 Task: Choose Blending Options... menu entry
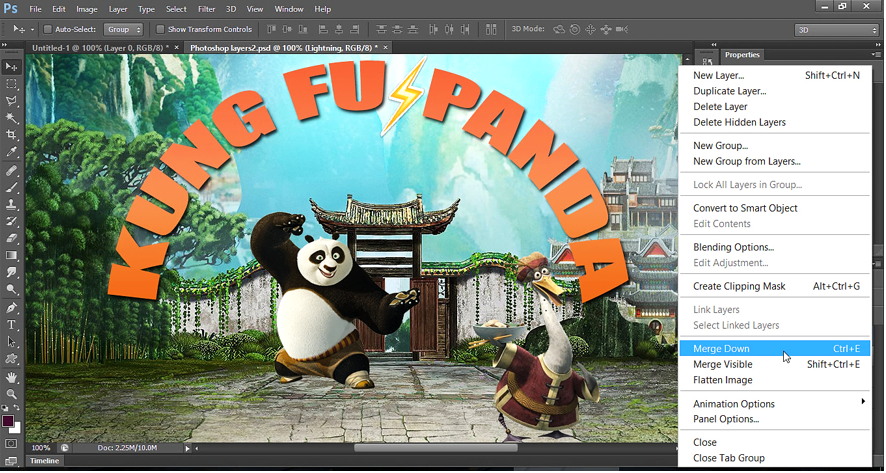click(x=775, y=247)
